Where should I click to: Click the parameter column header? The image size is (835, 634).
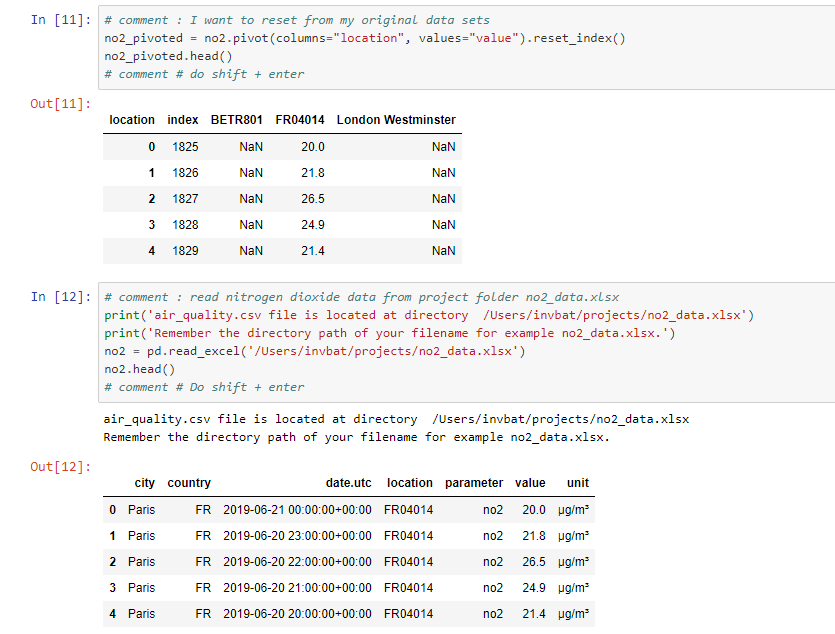(x=474, y=483)
